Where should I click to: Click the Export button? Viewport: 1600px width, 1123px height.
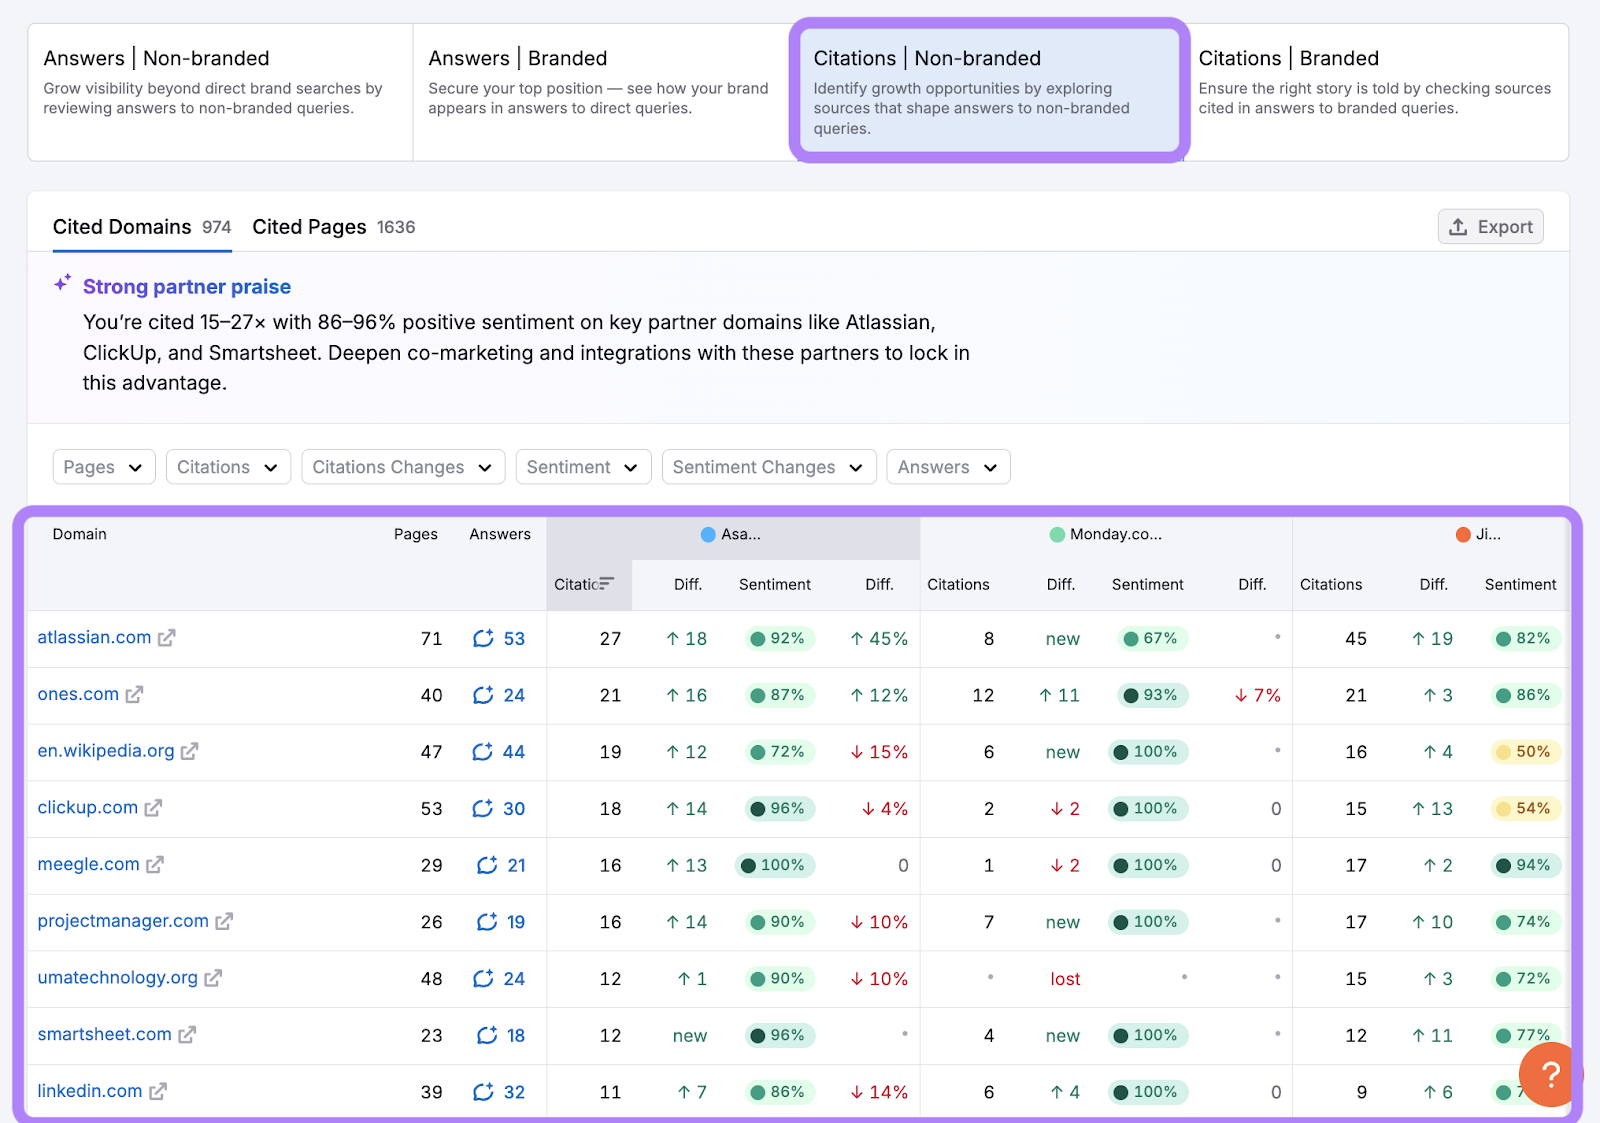[1490, 227]
